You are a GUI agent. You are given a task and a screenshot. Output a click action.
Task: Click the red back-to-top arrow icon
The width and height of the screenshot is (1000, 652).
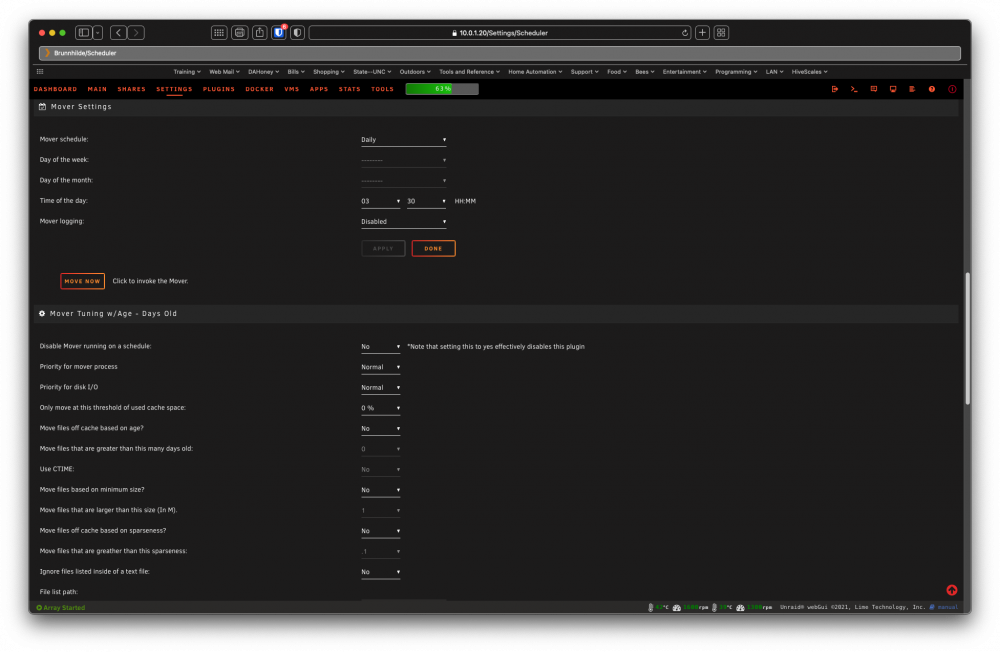(x=952, y=590)
